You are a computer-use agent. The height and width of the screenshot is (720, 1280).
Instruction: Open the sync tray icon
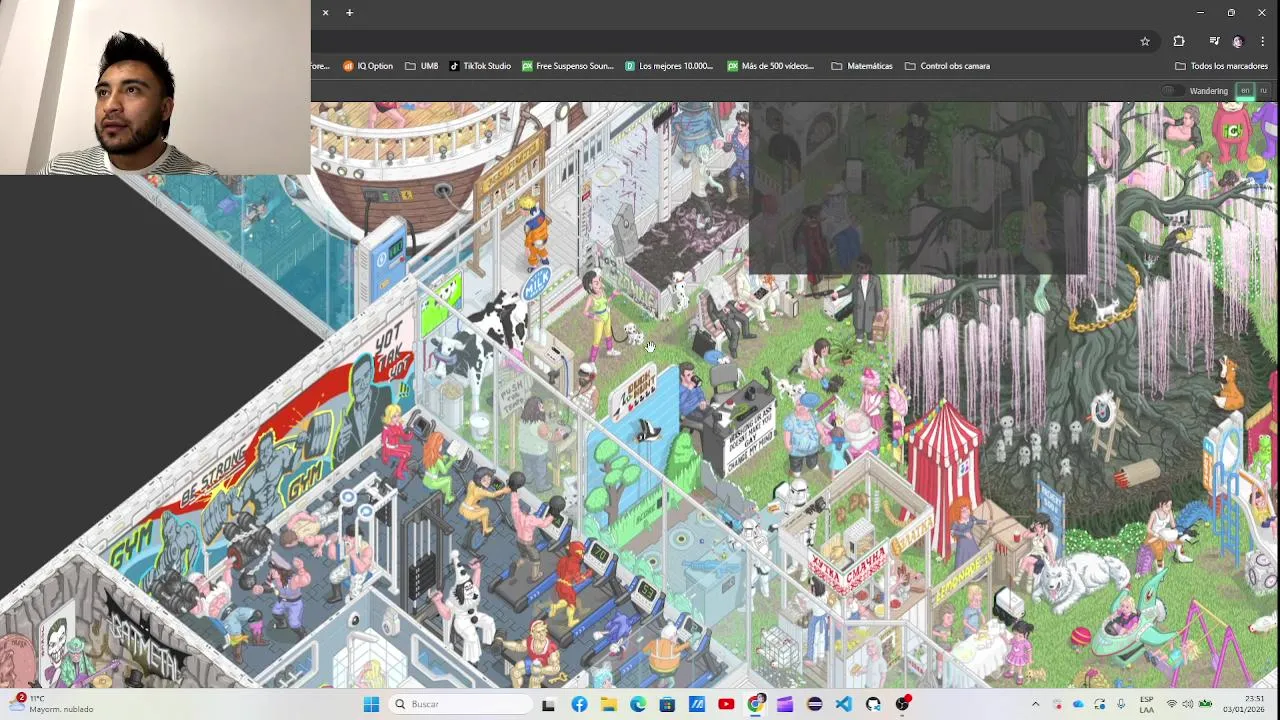click(1100, 704)
